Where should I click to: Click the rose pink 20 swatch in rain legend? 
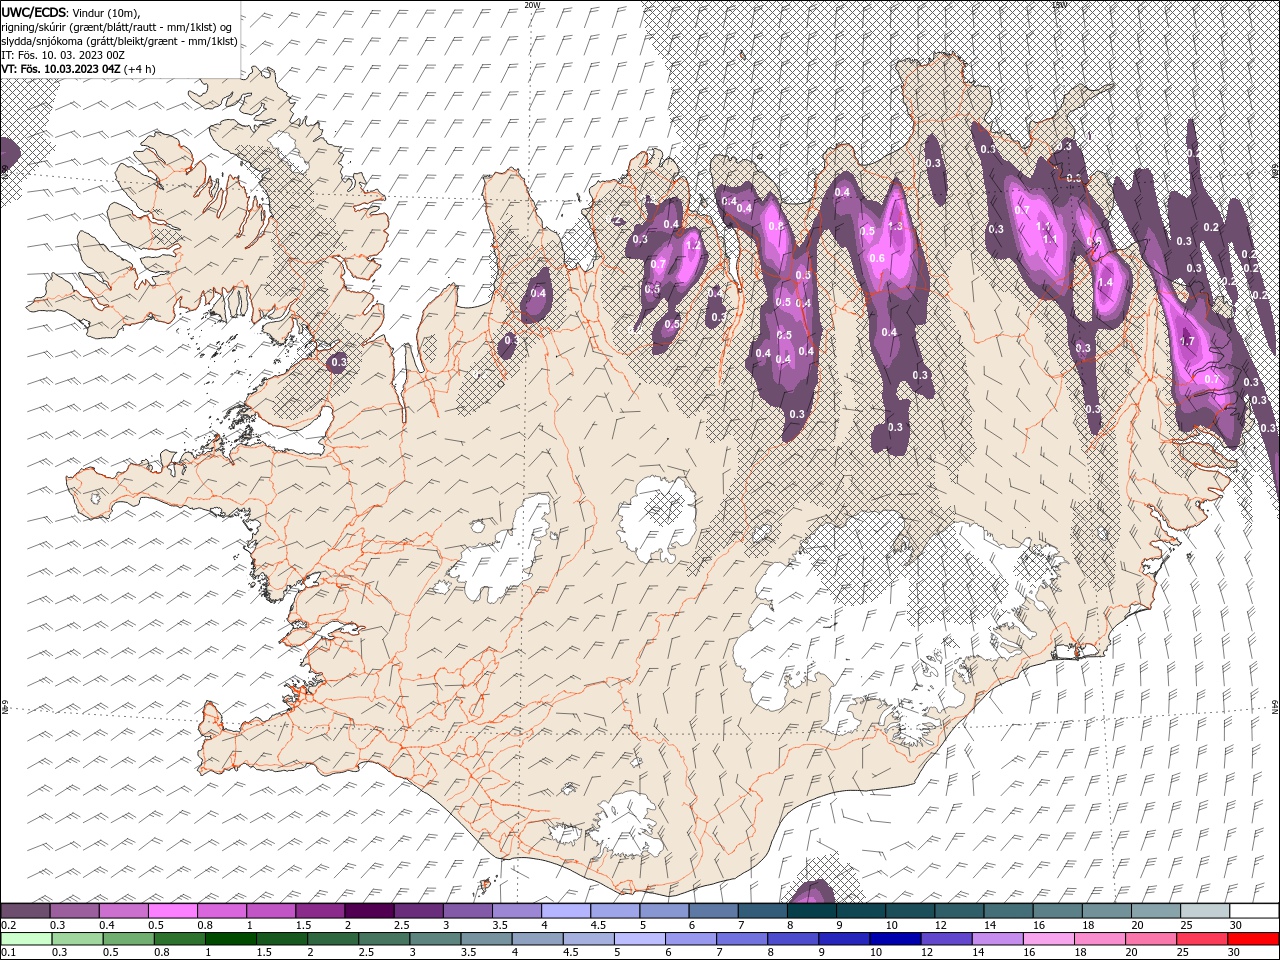click(x=1150, y=939)
